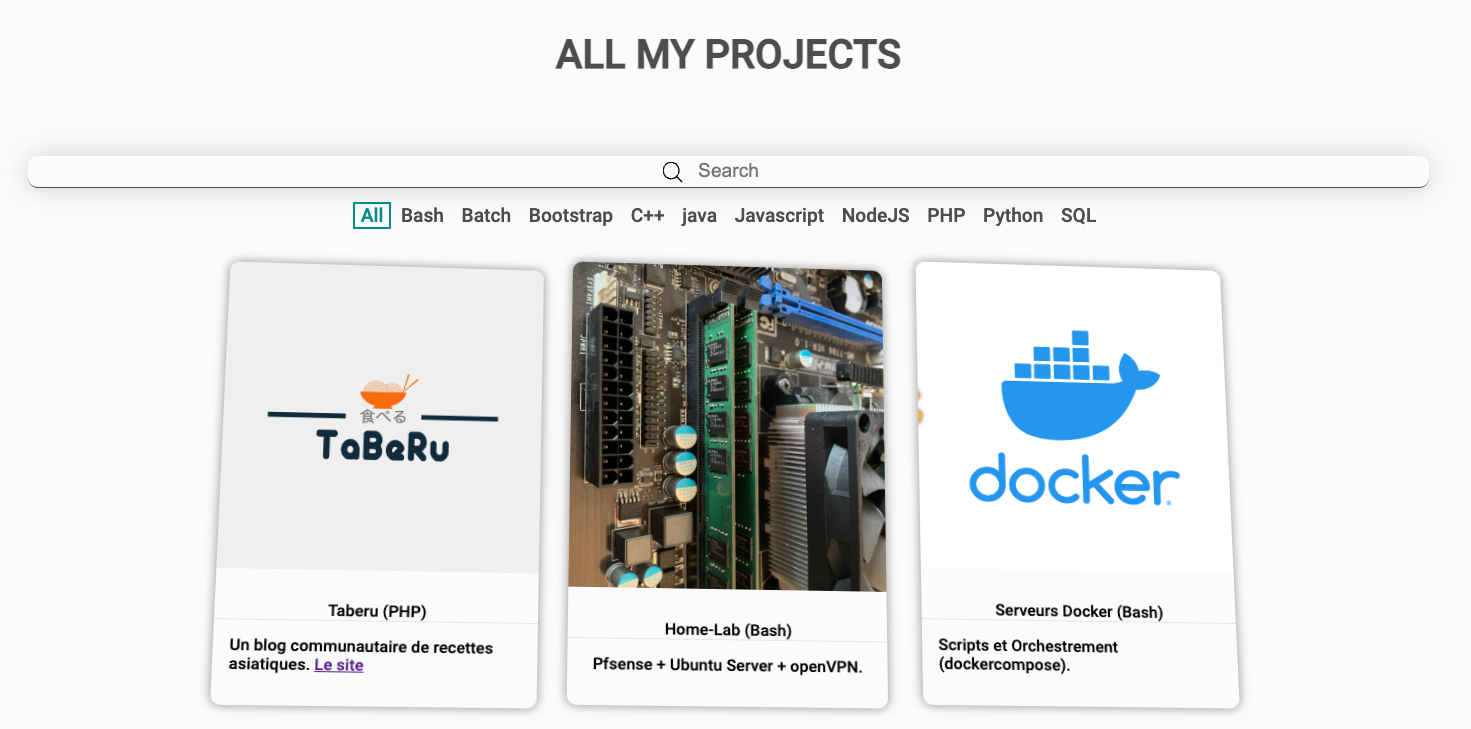Focus the Search input field
The width and height of the screenshot is (1471, 729).
(x=728, y=171)
